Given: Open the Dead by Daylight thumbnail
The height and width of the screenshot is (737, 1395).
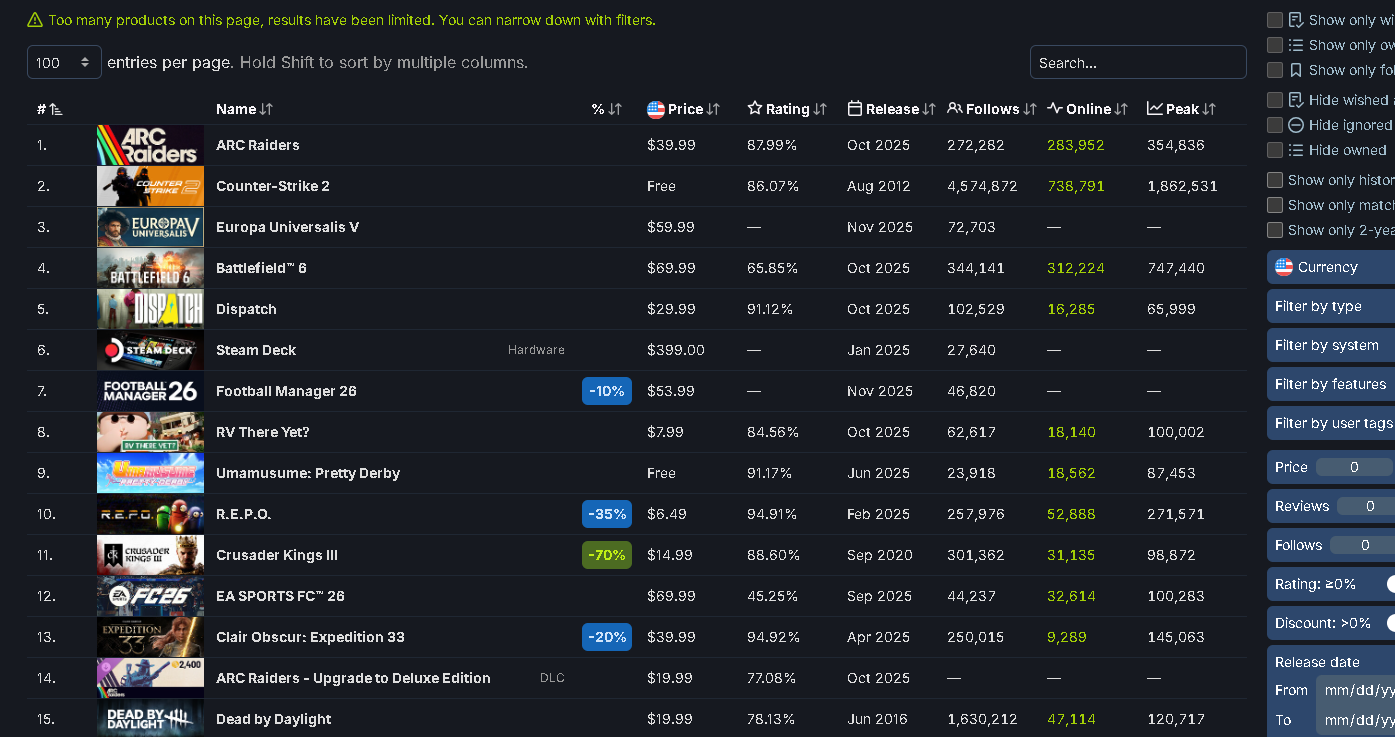Looking at the screenshot, I should (x=150, y=719).
